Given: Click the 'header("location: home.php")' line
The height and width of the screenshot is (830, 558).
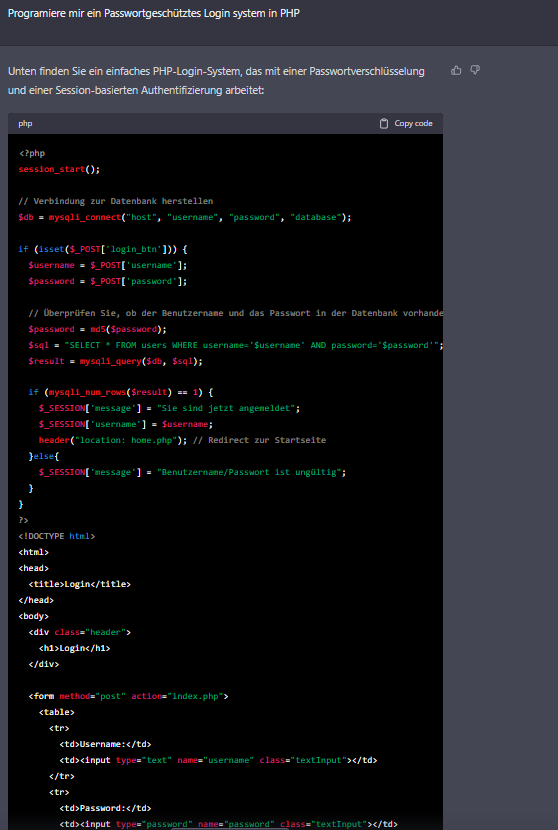Looking at the screenshot, I should coord(183,440).
